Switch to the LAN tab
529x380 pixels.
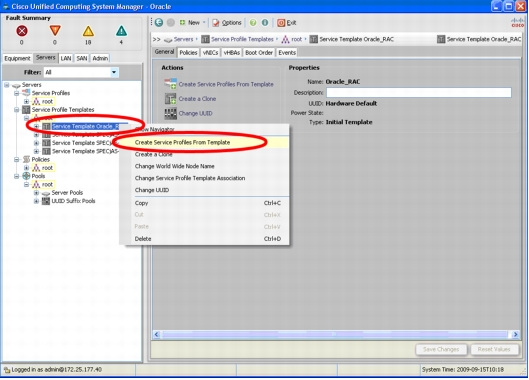[66, 58]
